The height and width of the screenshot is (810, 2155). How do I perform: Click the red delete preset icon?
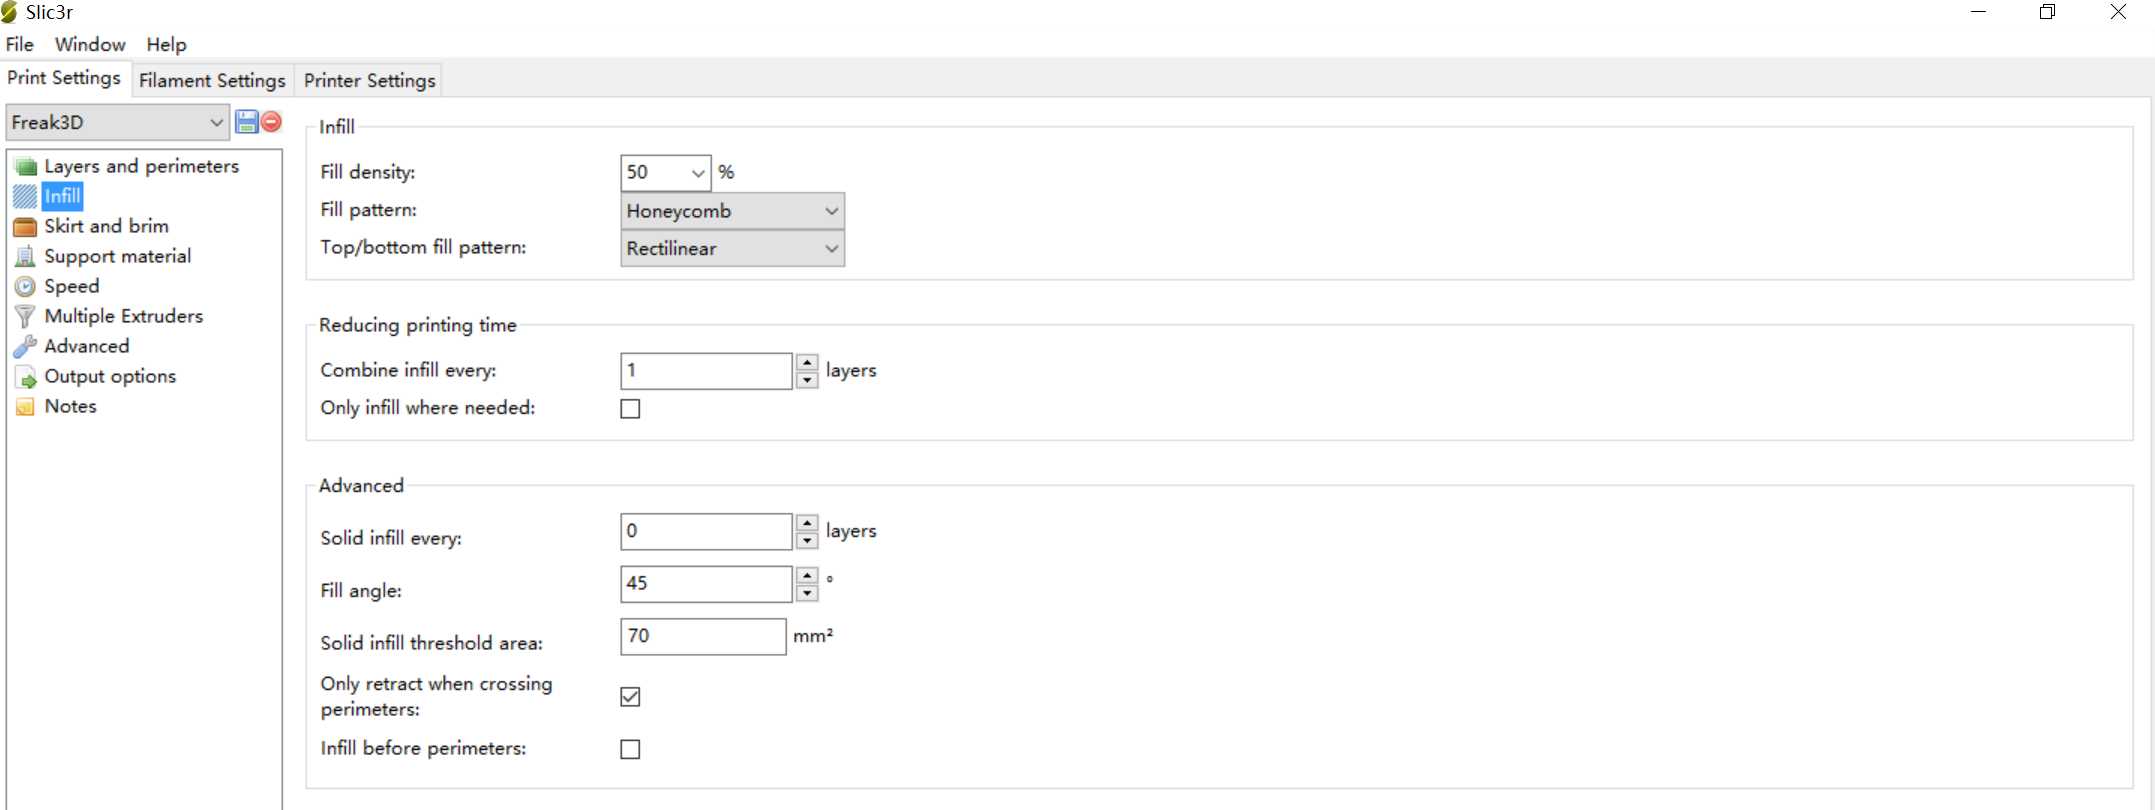coord(271,122)
